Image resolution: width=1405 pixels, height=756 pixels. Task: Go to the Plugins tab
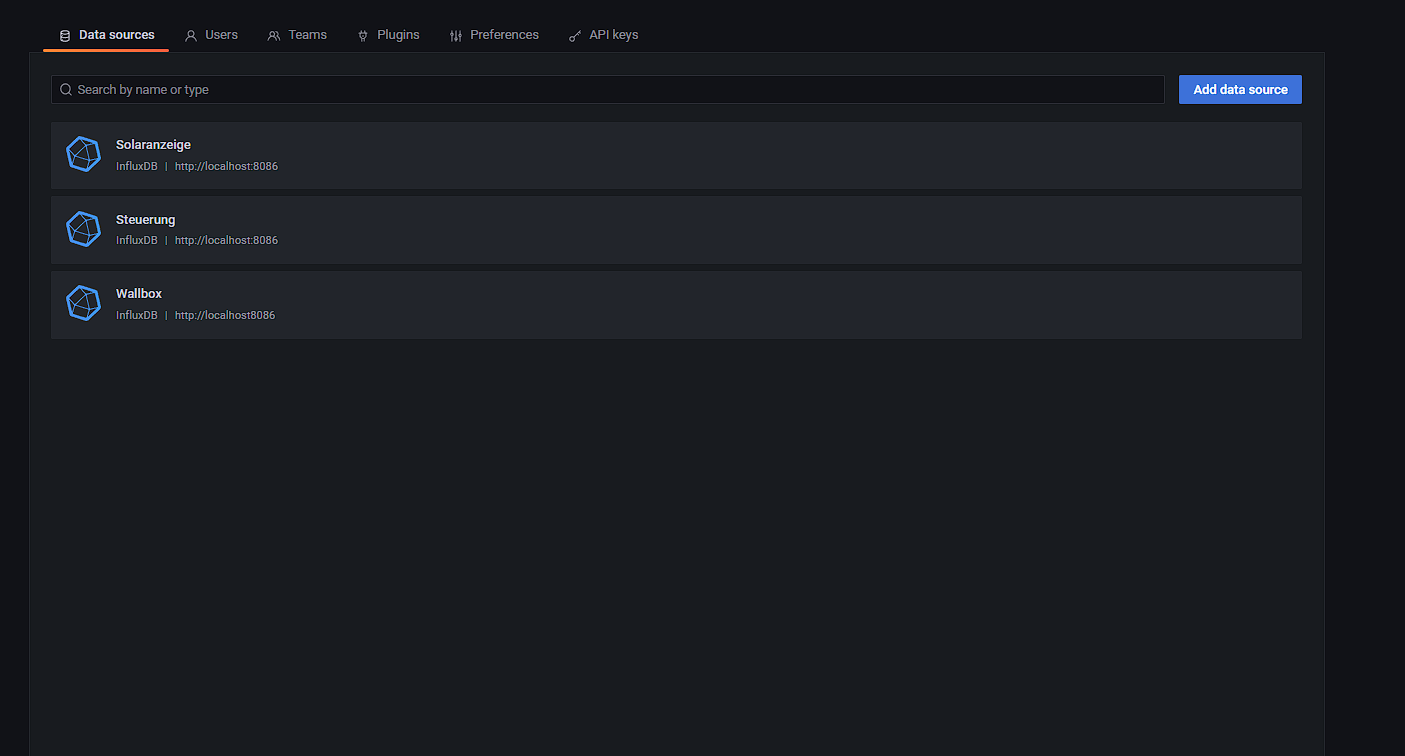click(x=398, y=35)
